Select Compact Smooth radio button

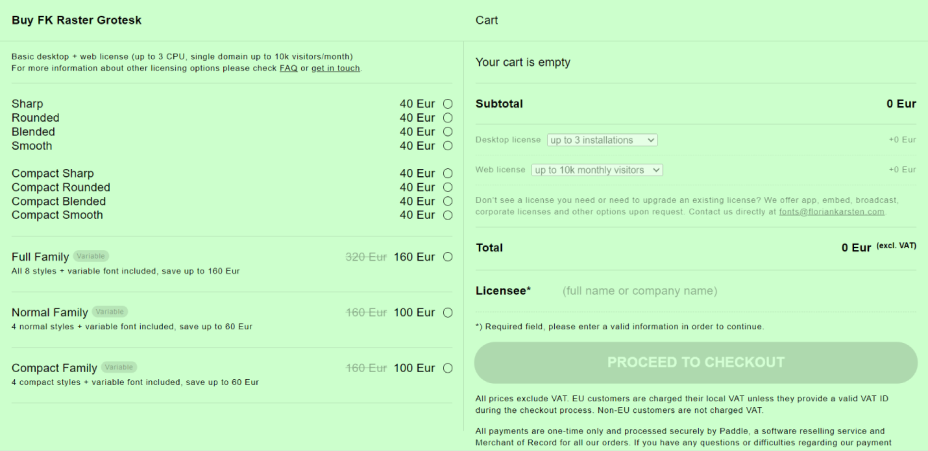[x=447, y=215]
